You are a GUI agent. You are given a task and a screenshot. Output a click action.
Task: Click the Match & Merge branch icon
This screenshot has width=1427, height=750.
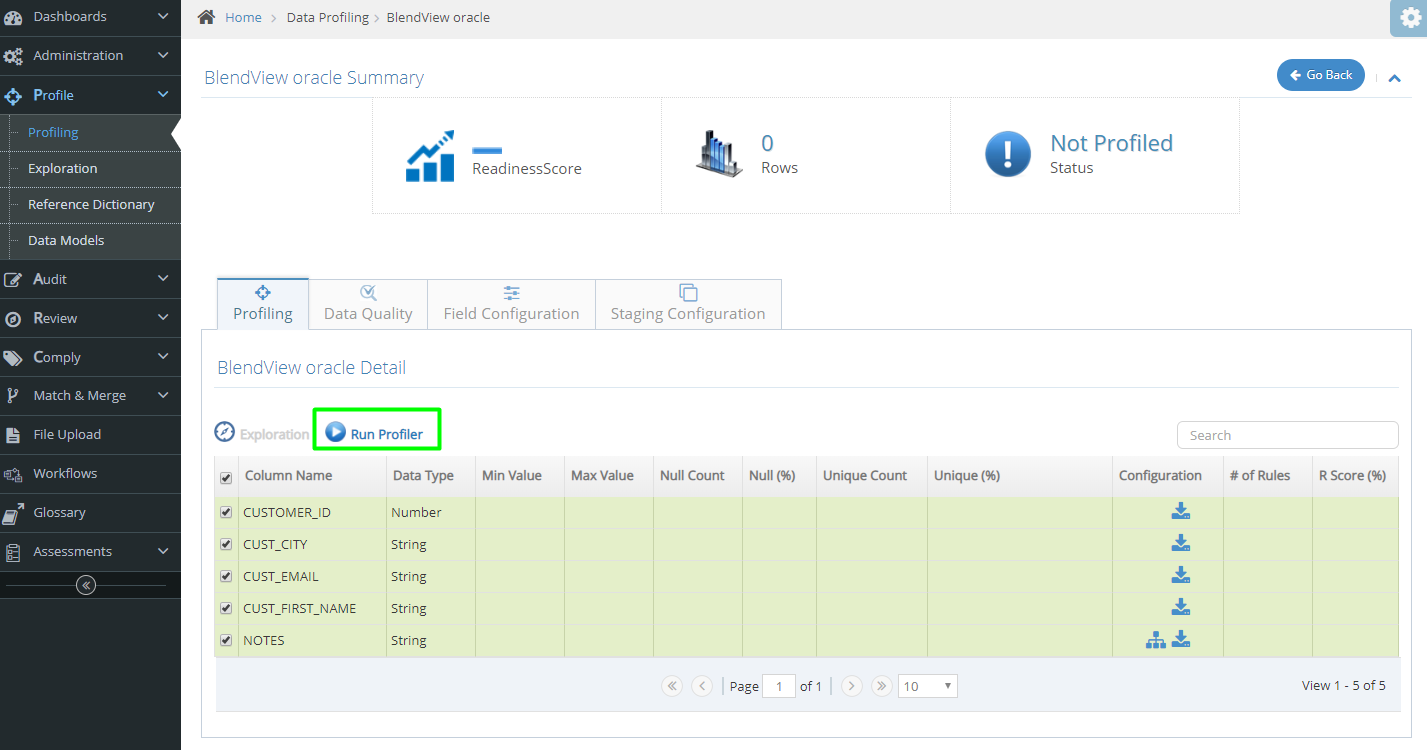[x=13, y=396]
